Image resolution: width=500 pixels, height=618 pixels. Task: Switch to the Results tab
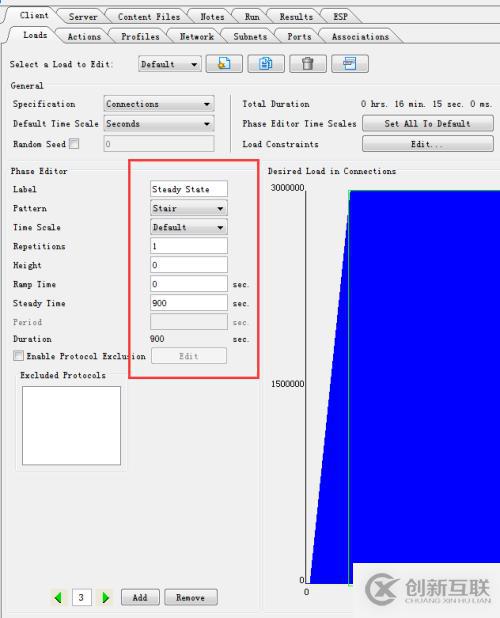coord(296,17)
